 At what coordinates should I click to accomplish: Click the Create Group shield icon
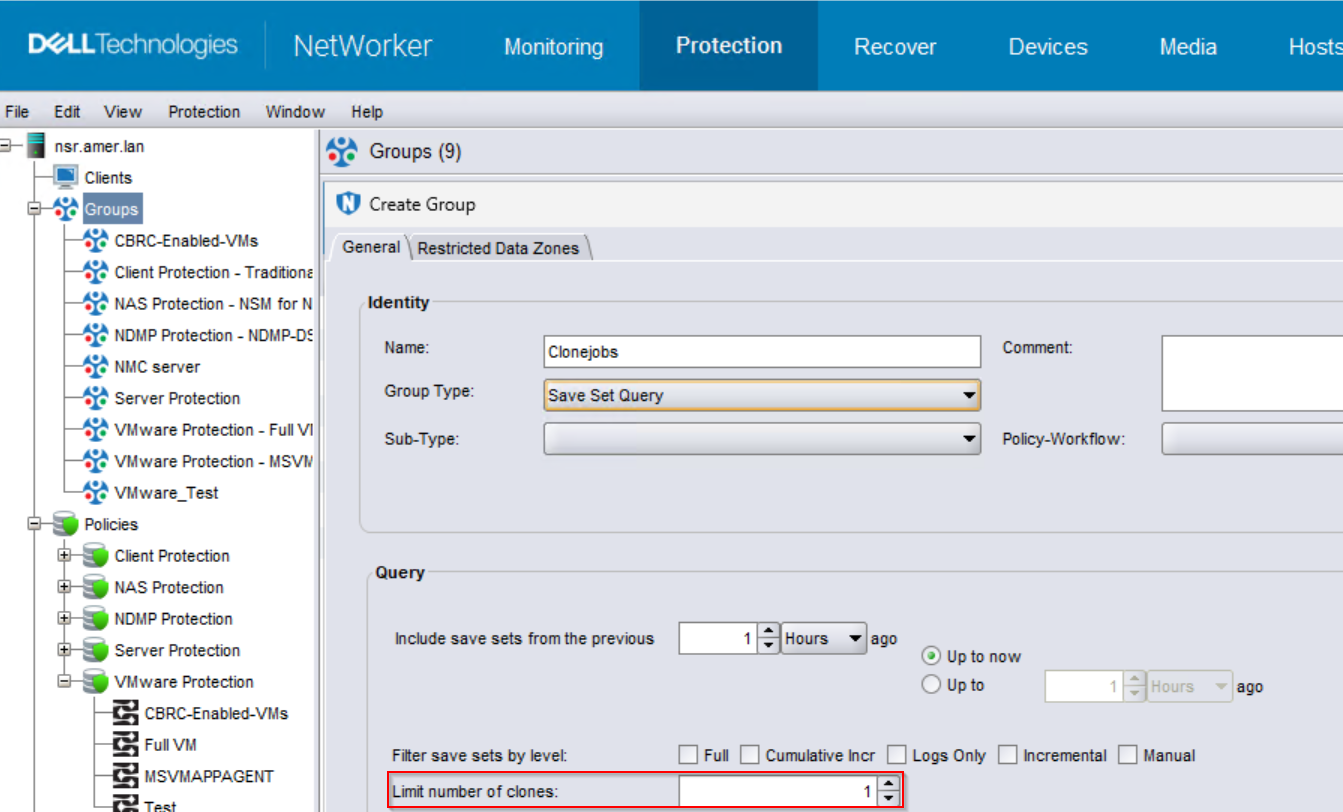348,203
